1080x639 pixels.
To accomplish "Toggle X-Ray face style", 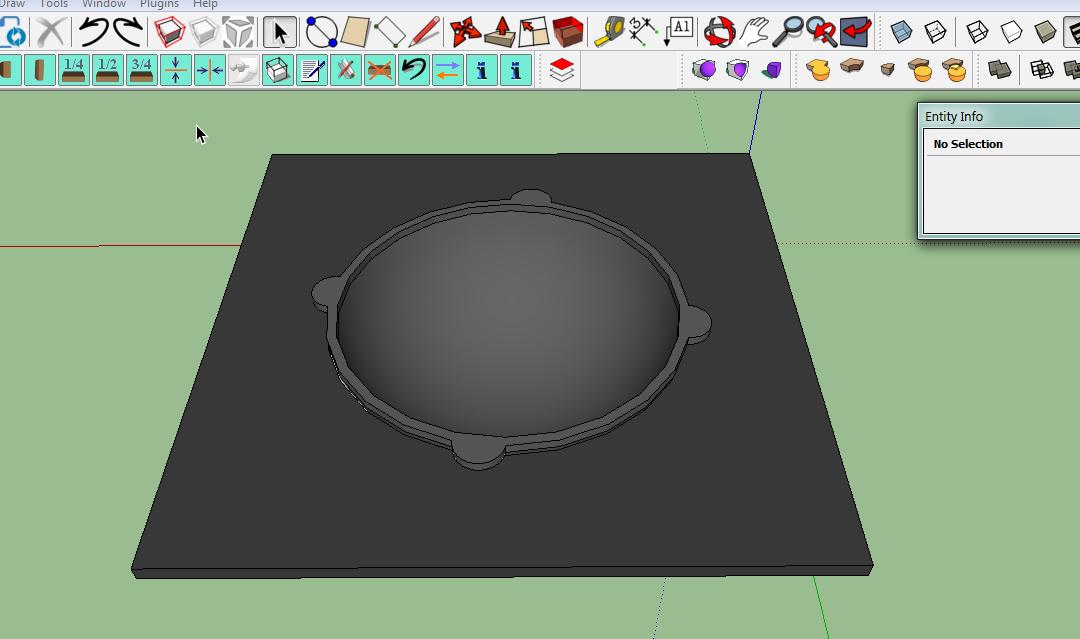I will coord(902,33).
